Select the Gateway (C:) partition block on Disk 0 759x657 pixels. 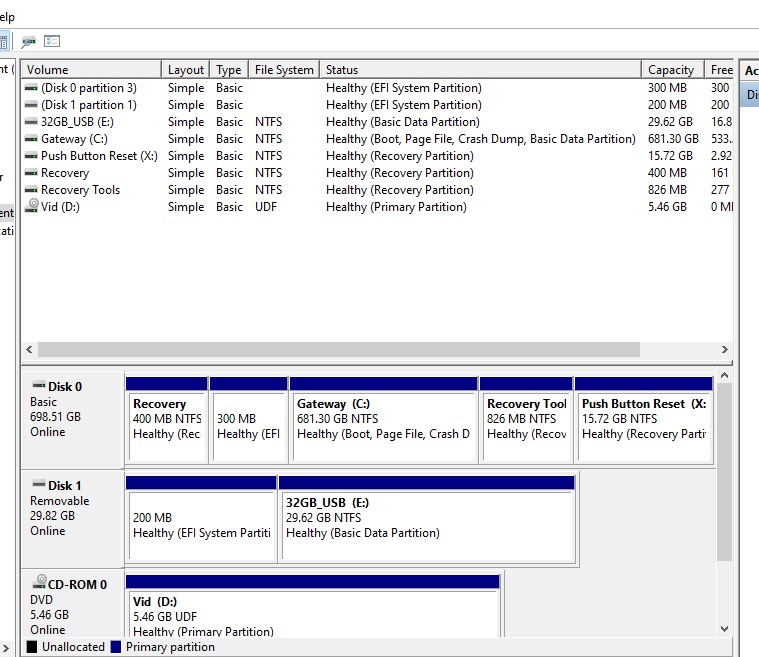tap(383, 420)
